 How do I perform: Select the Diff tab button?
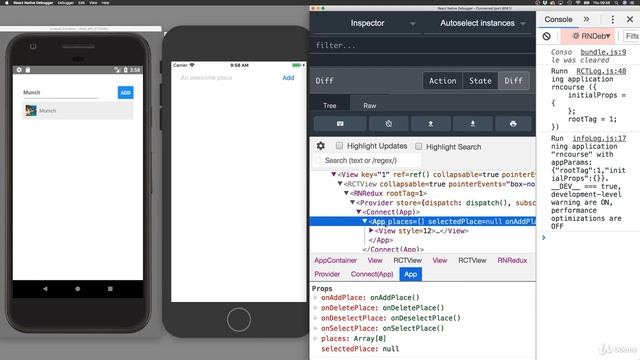pyautogui.click(x=513, y=81)
